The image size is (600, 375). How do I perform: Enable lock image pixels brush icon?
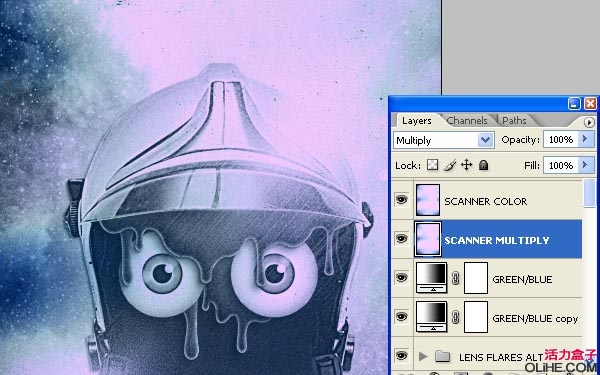click(x=450, y=165)
